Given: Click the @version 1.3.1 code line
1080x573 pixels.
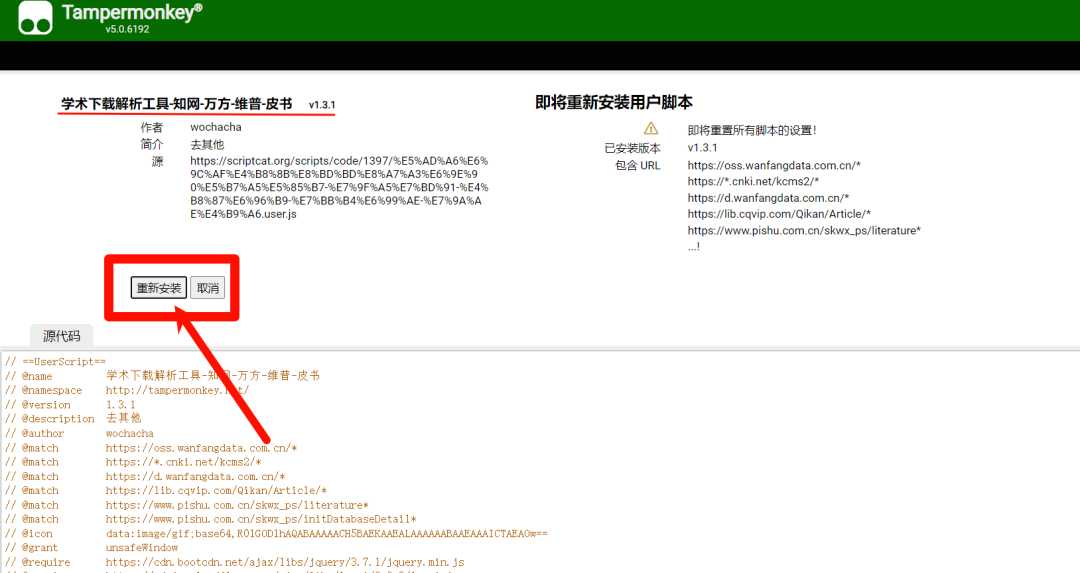Looking at the screenshot, I should (x=70, y=404).
